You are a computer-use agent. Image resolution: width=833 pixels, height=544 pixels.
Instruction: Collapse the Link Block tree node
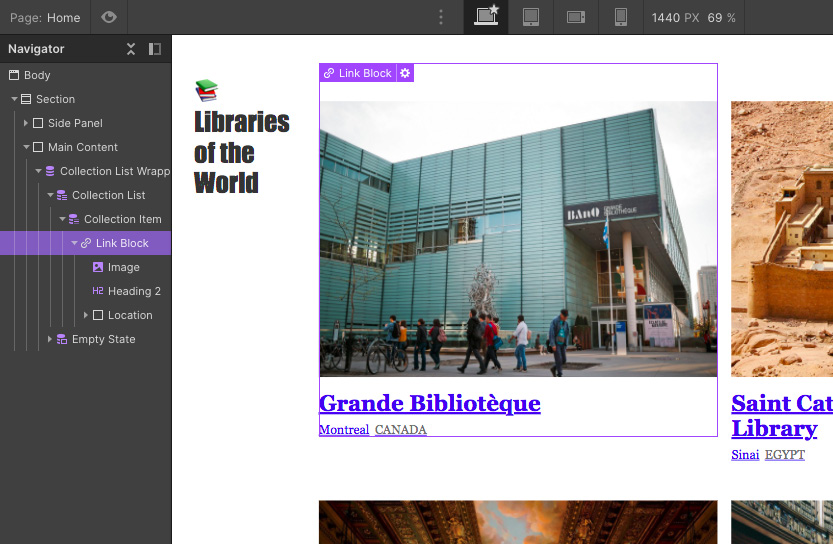click(x=74, y=243)
